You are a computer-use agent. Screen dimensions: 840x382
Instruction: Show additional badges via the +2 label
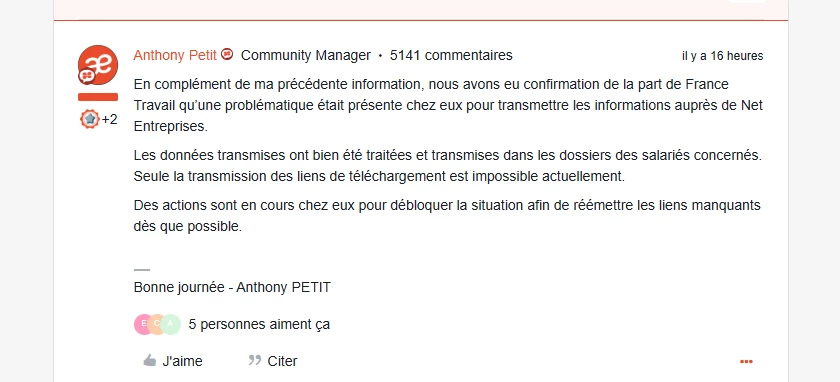109,119
